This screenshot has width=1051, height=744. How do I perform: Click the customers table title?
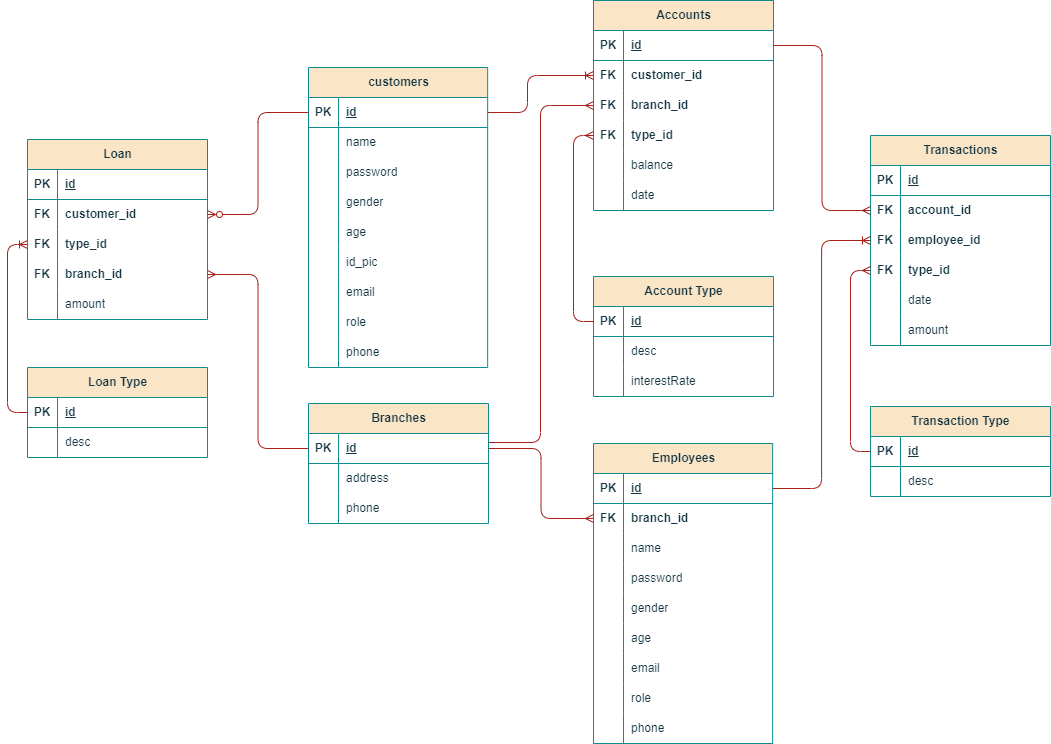pyautogui.click(x=398, y=82)
